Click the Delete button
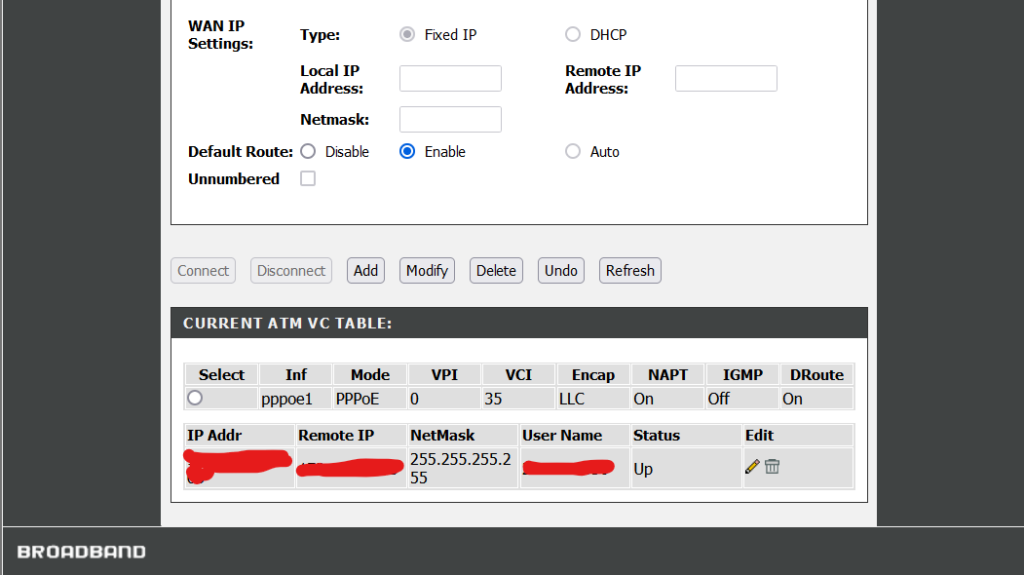The width and height of the screenshot is (1024, 575). [x=496, y=271]
